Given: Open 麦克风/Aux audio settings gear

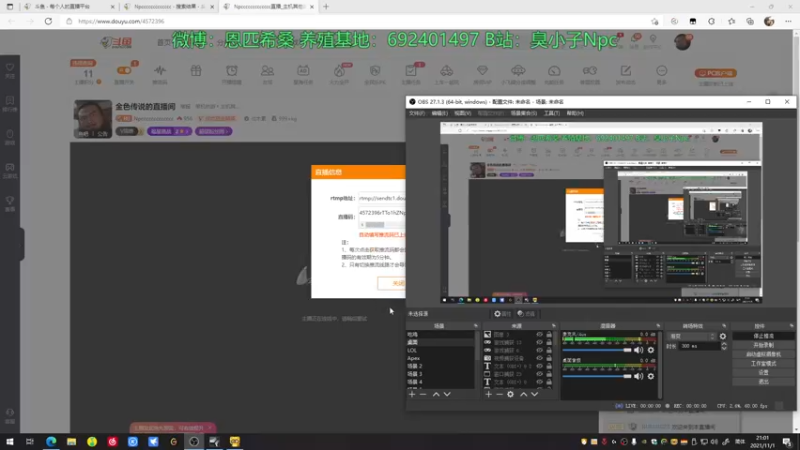Looking at the screenshot, I should click(x=651, y=351).
